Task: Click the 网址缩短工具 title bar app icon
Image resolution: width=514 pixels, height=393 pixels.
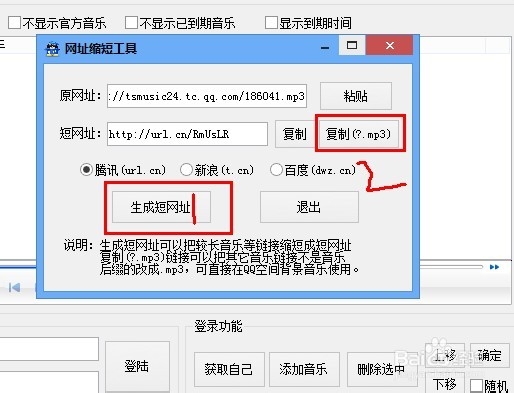Action: pos(52,49)
